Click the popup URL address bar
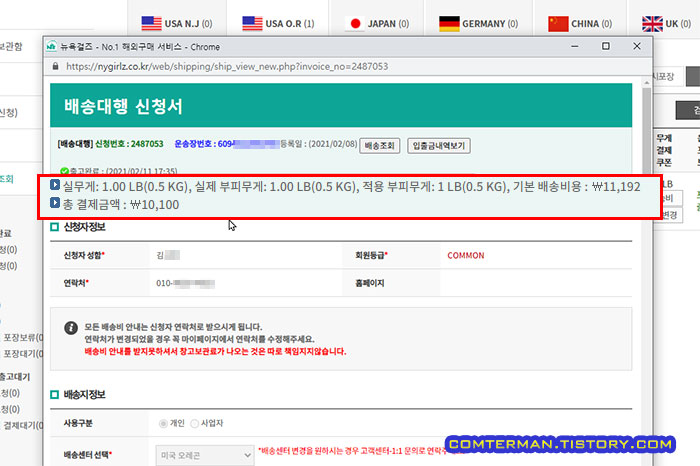This screenshot has width=700, height=466. (227, 67)
